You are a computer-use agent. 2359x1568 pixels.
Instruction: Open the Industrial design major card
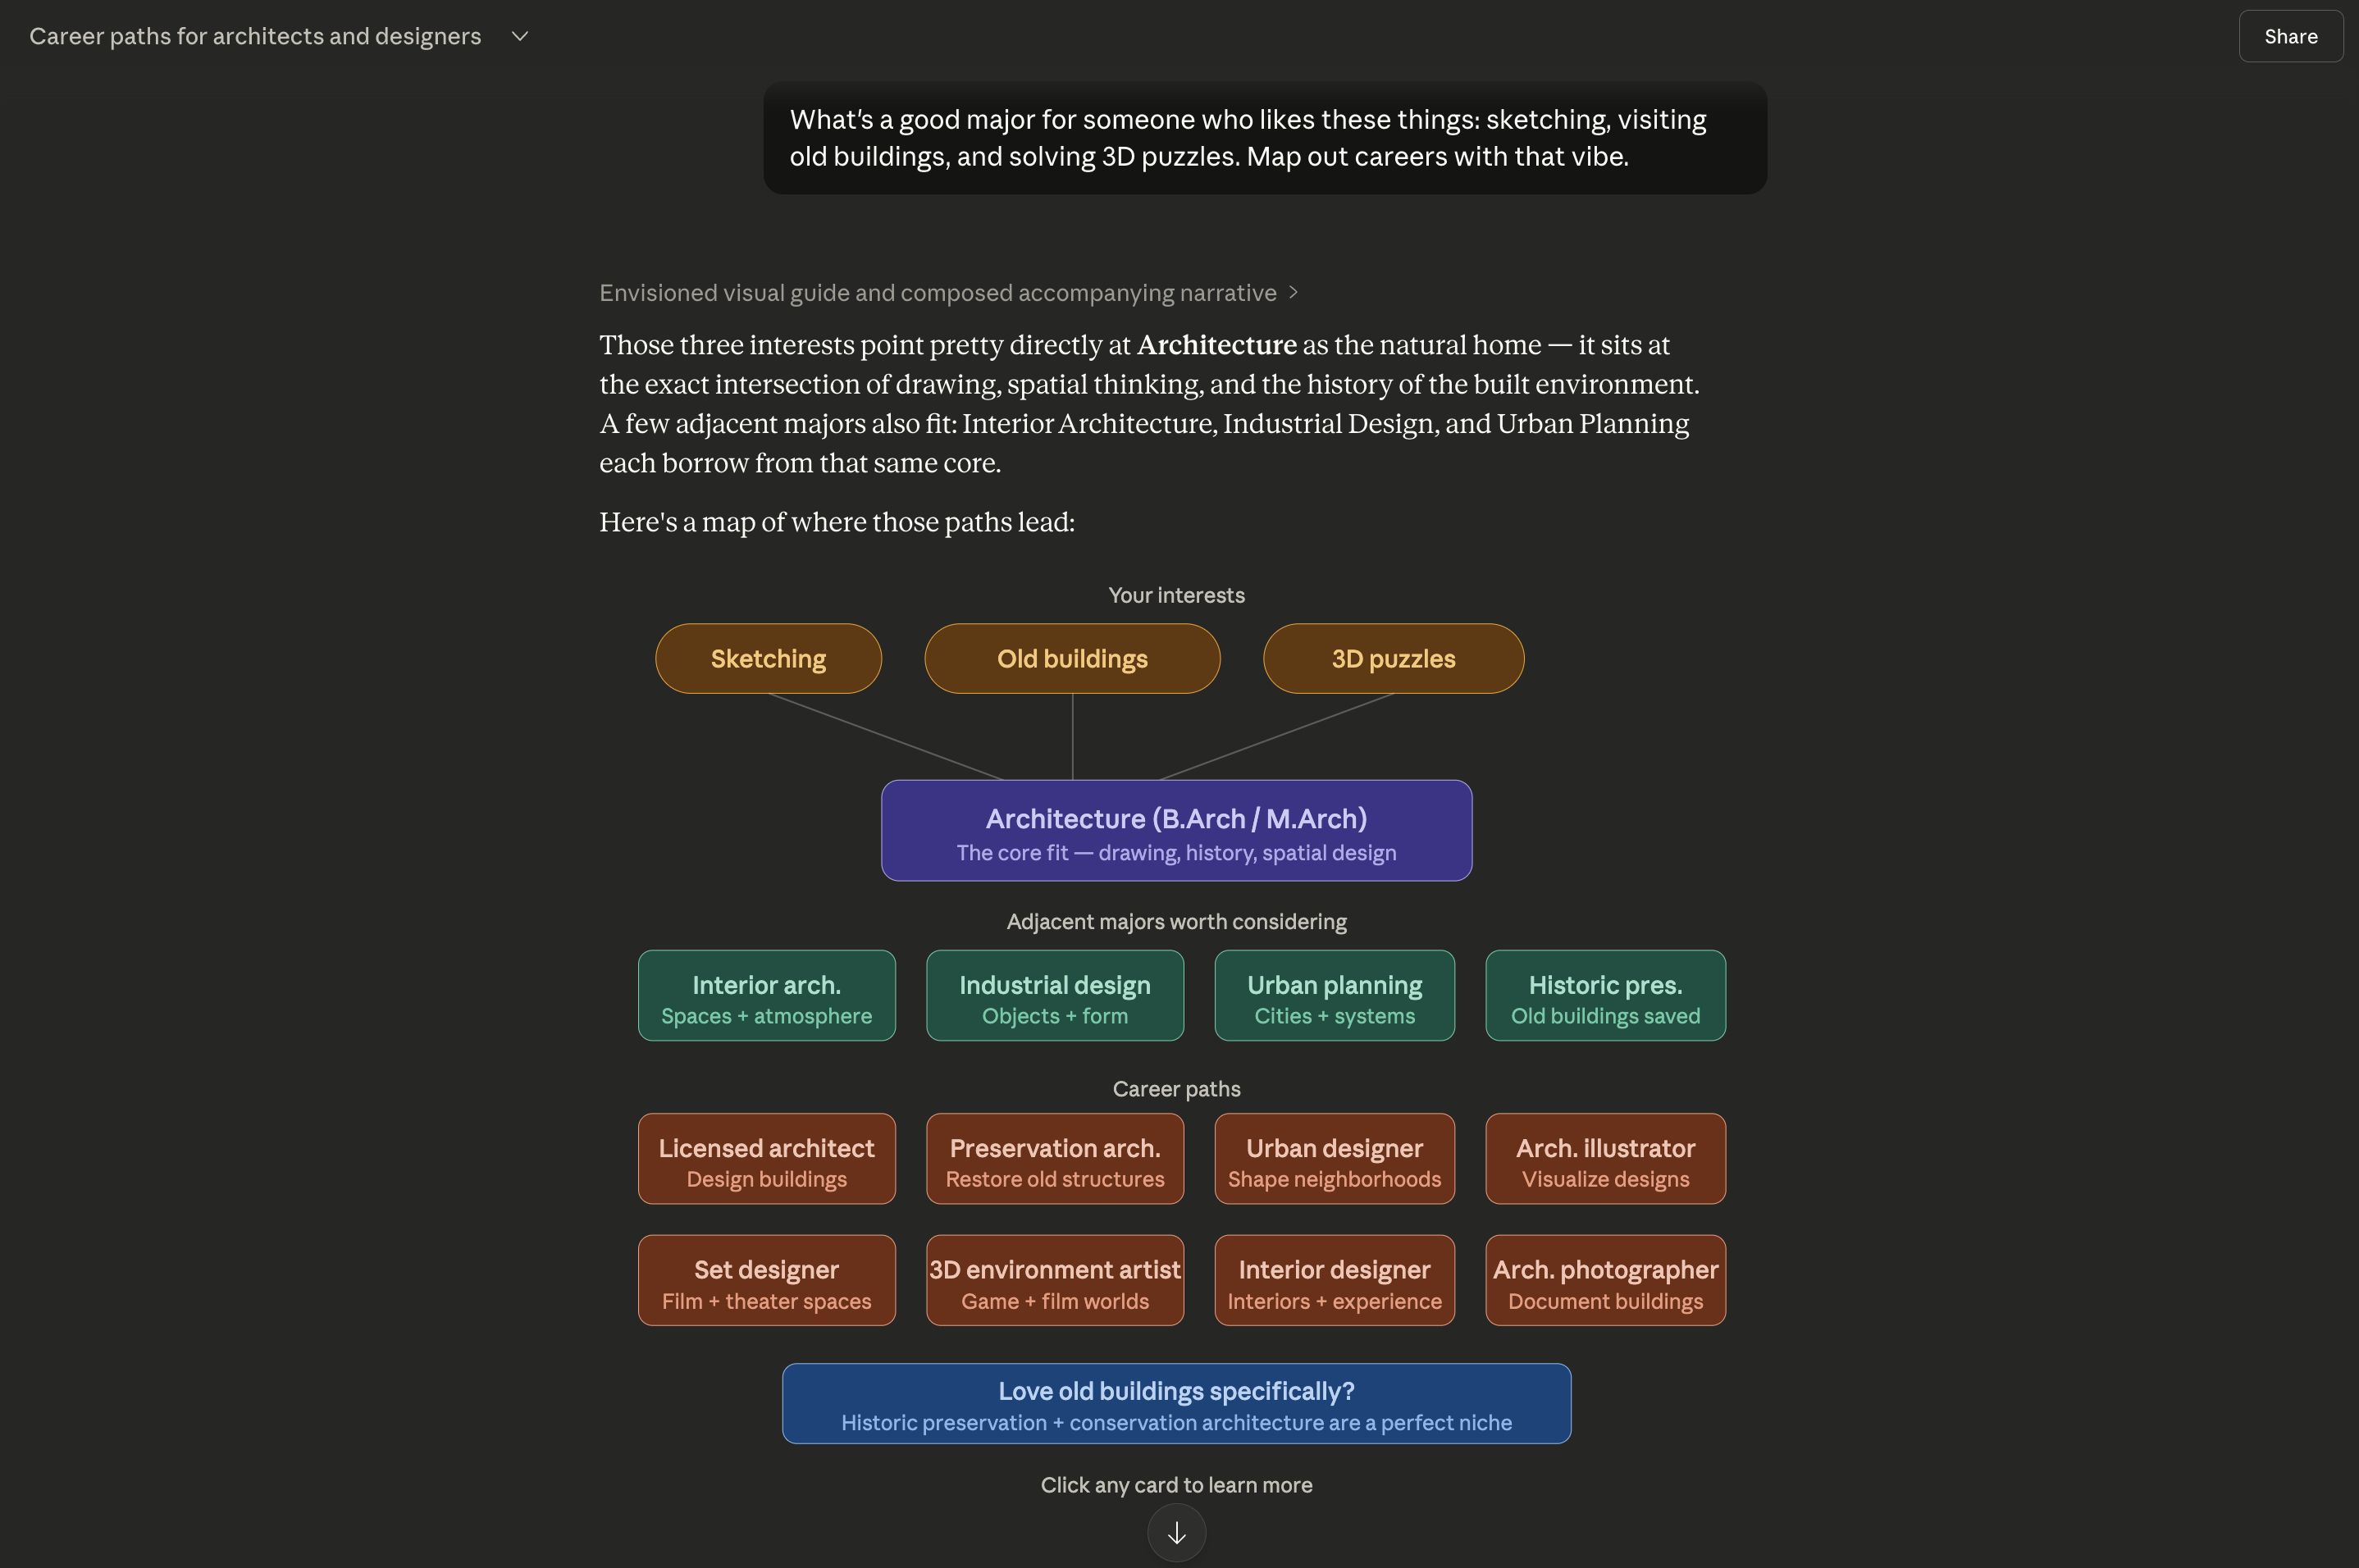coord(1054,996)
